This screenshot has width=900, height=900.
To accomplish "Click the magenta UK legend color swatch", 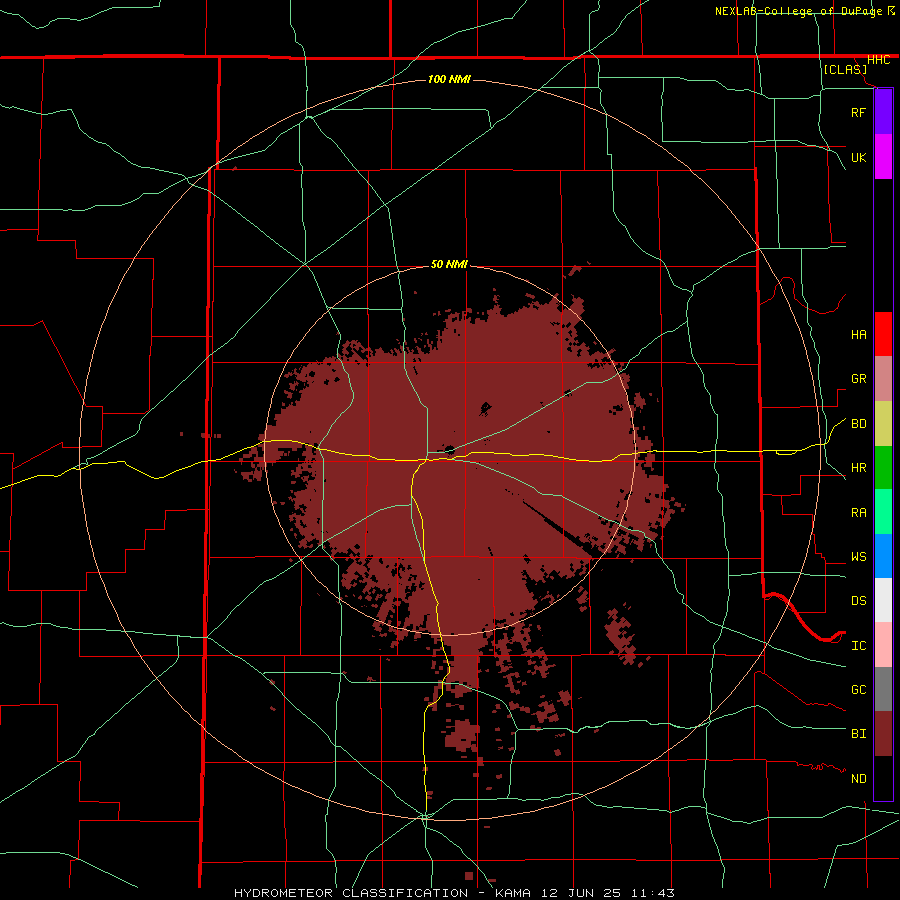I will pyautogui.click(x=883, y=157).
